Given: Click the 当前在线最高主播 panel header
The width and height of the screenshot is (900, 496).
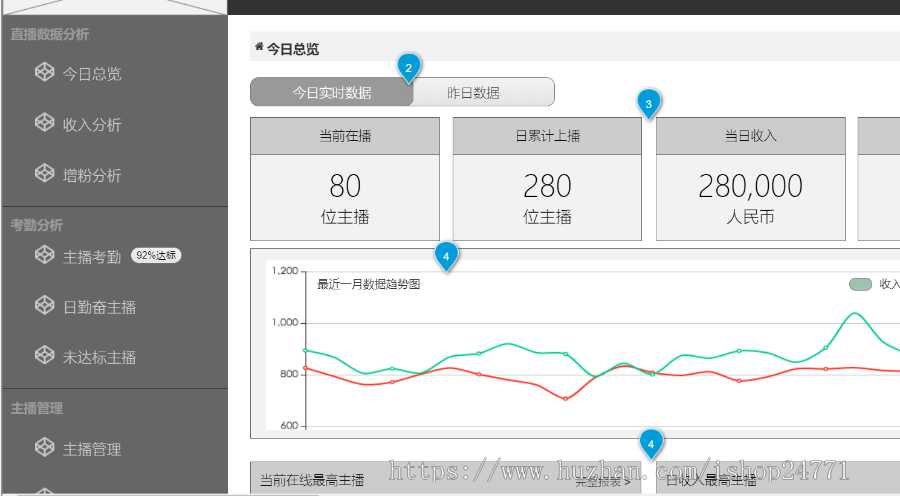Looking at the screenshot, I should [445, 478].
